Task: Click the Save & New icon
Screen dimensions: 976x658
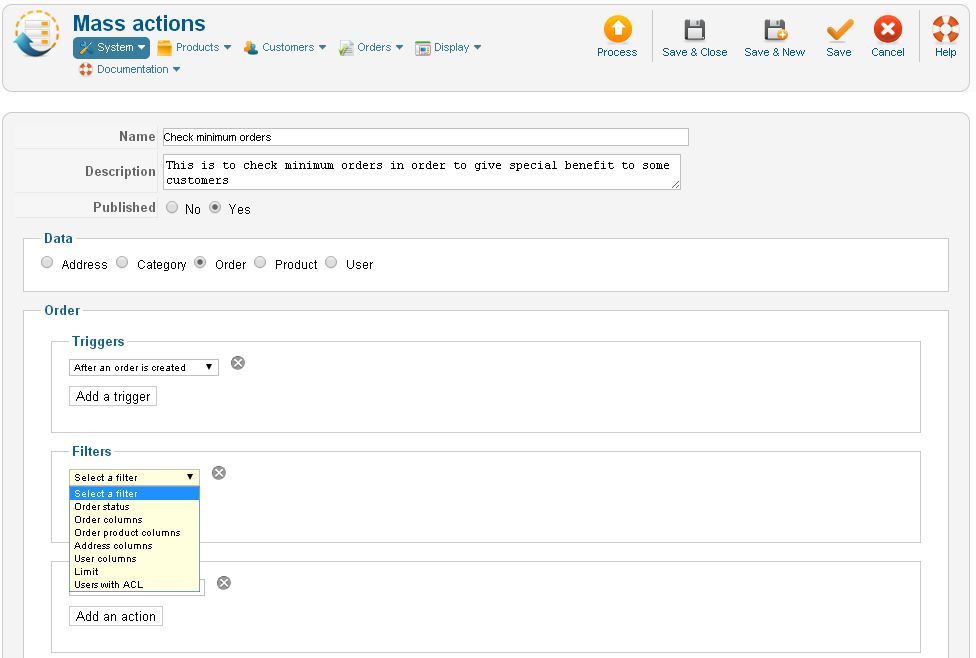Action: 774,30
